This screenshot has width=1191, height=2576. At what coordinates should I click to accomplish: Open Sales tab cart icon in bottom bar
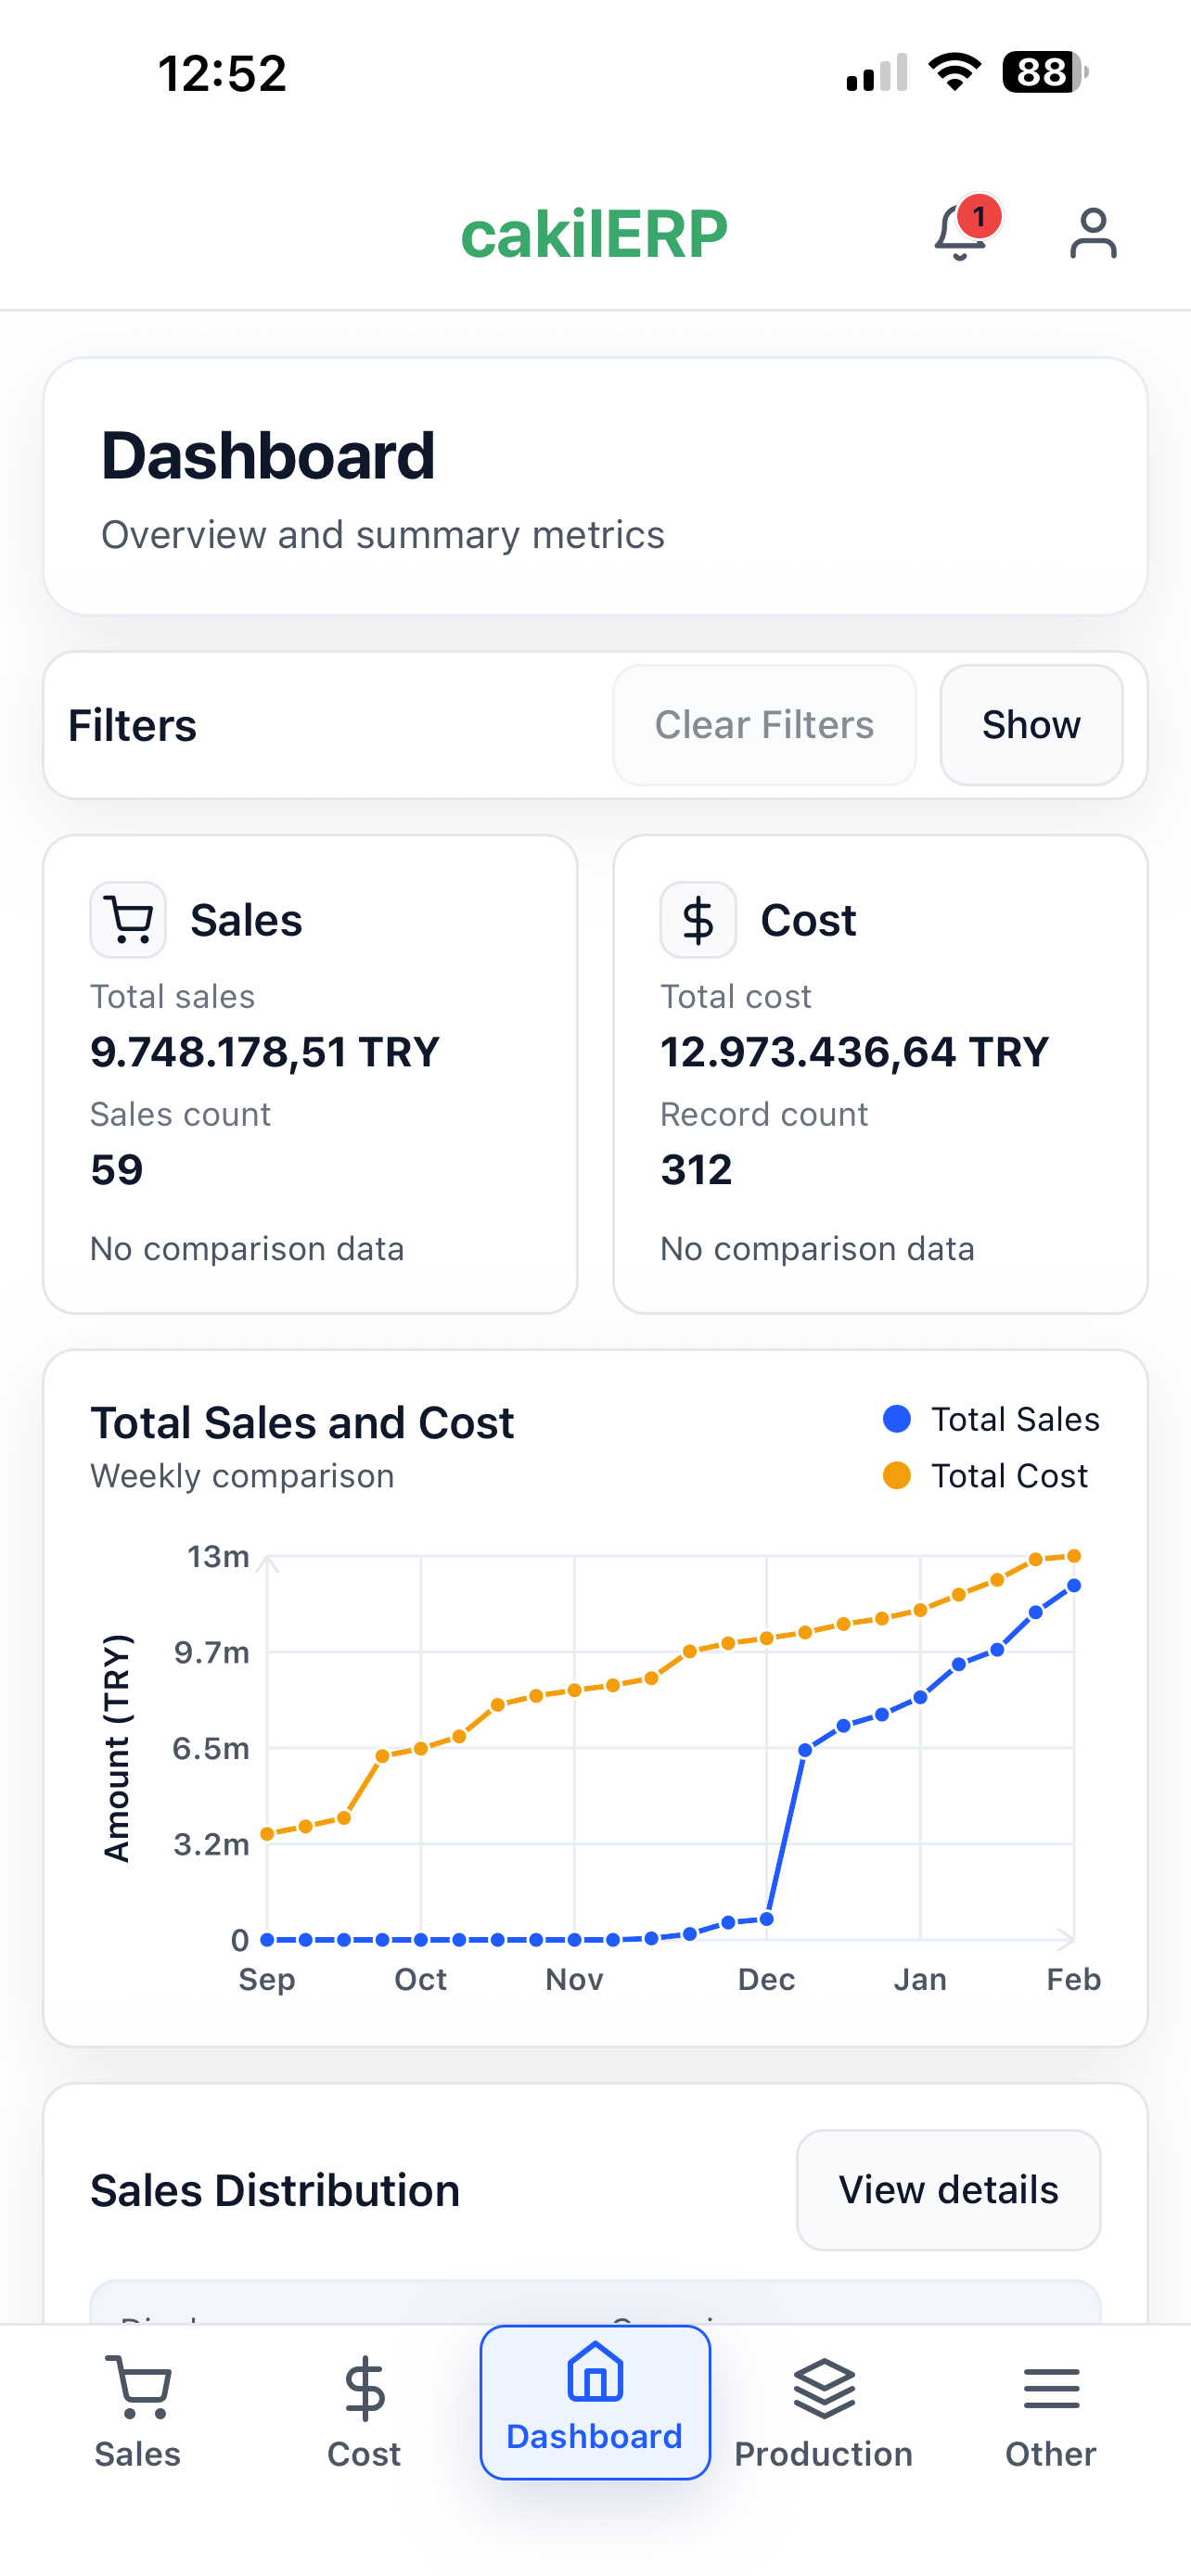pos(138,2388)
